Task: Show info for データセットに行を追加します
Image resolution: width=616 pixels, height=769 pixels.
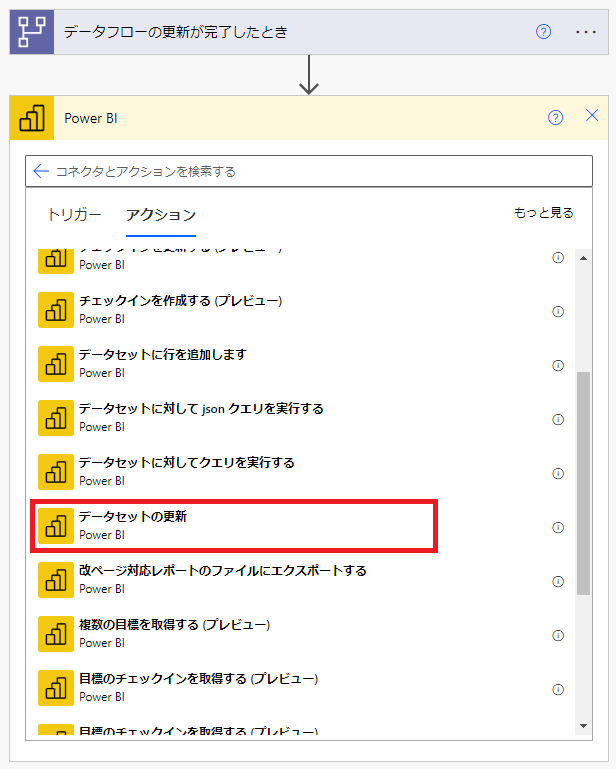Action: [x=558, y=365]
